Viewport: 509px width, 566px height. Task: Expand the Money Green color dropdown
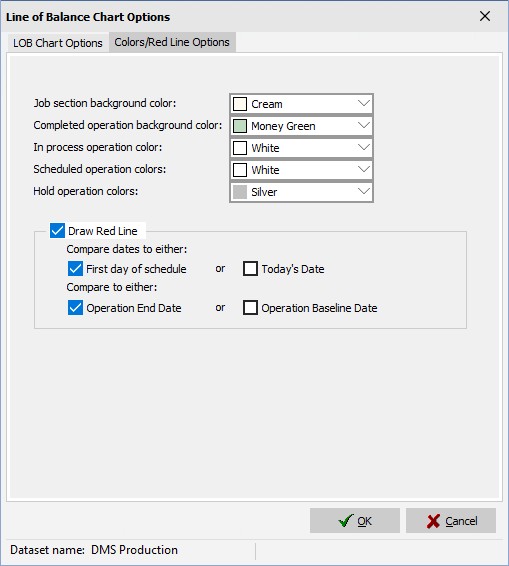click(x=301, y=126)
